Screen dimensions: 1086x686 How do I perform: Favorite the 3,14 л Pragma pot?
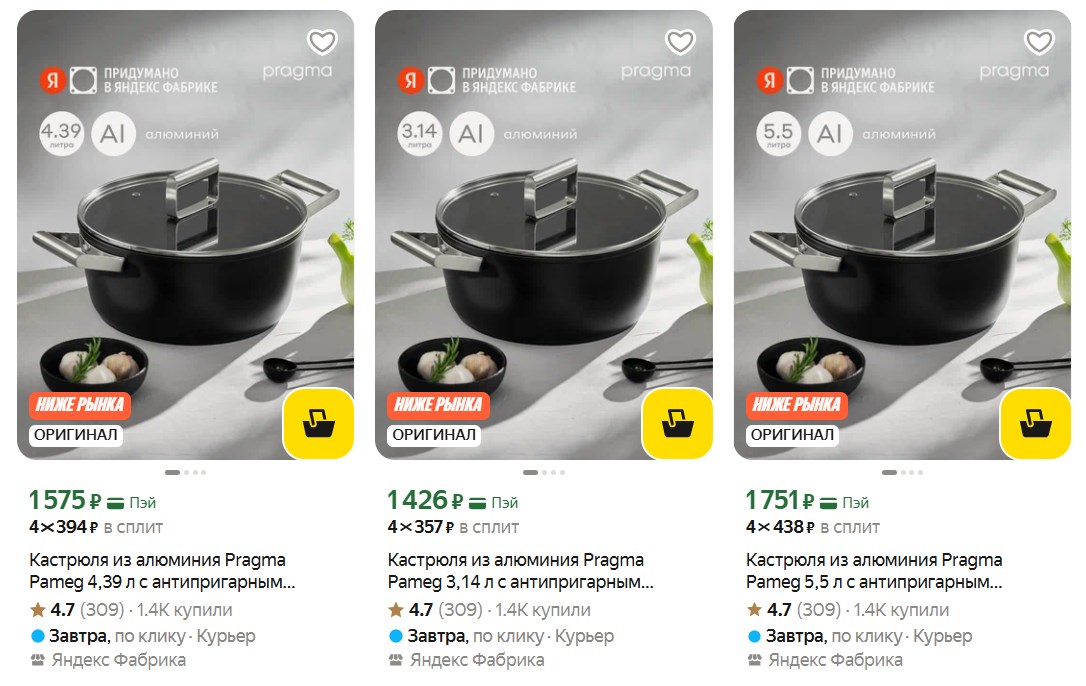tap(680, 42)
